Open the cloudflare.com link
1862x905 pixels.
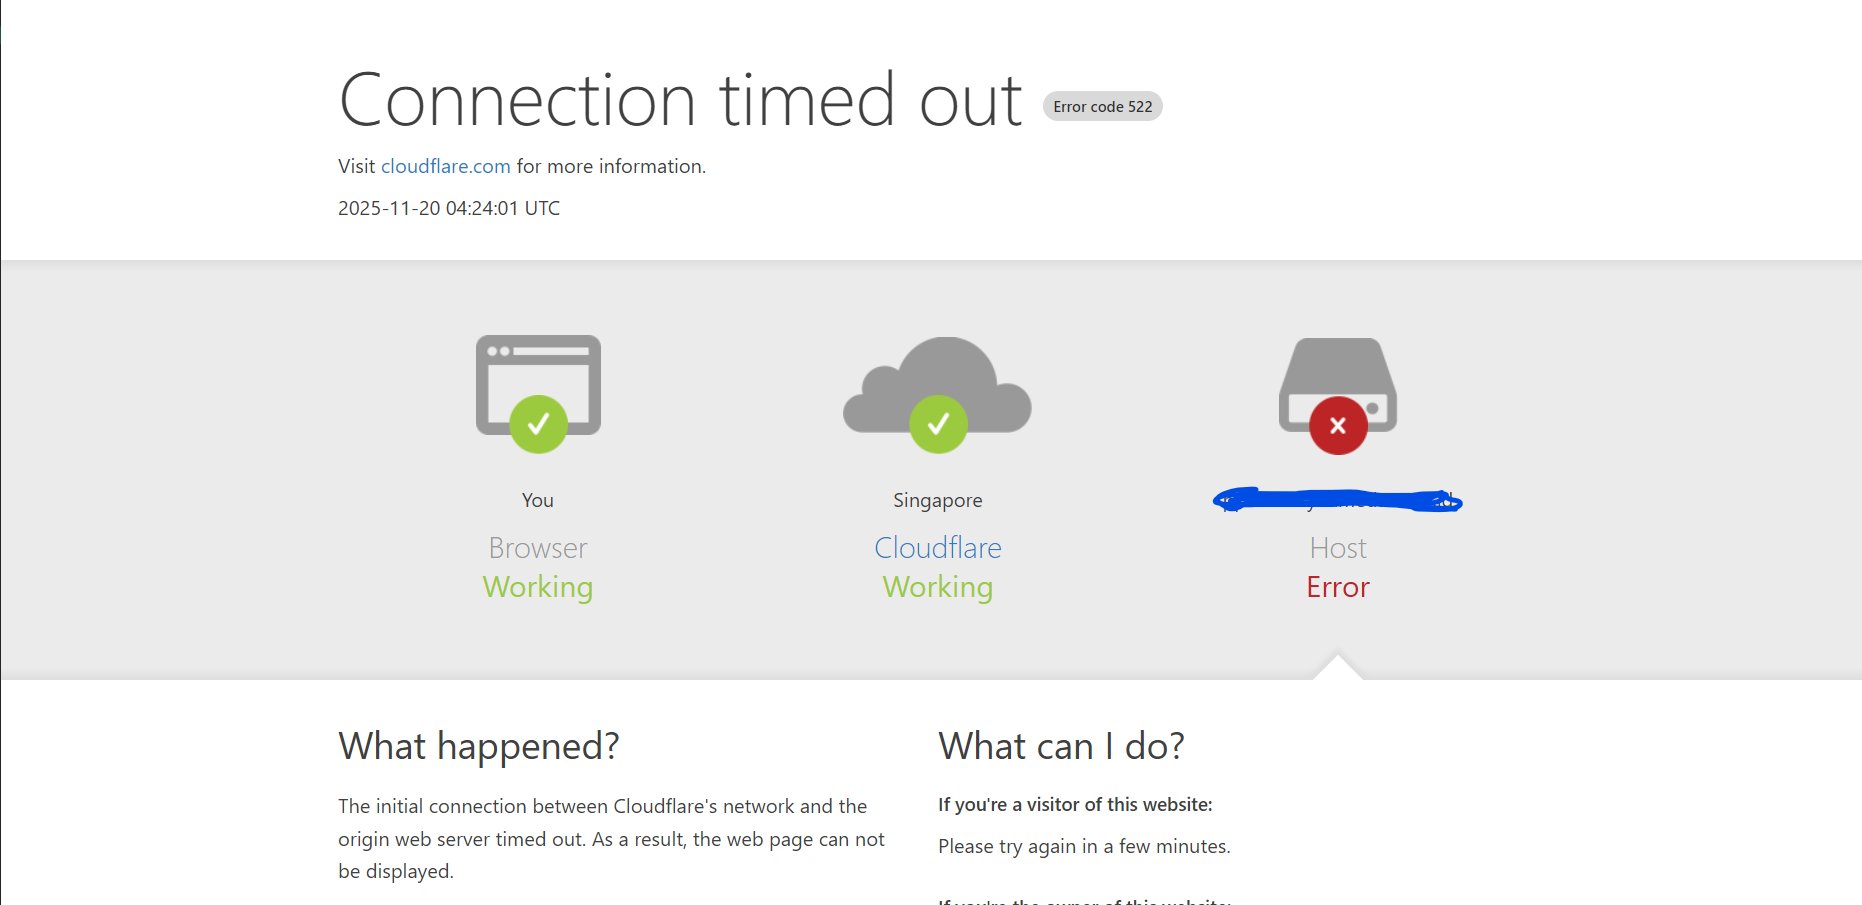pos(446,167)
